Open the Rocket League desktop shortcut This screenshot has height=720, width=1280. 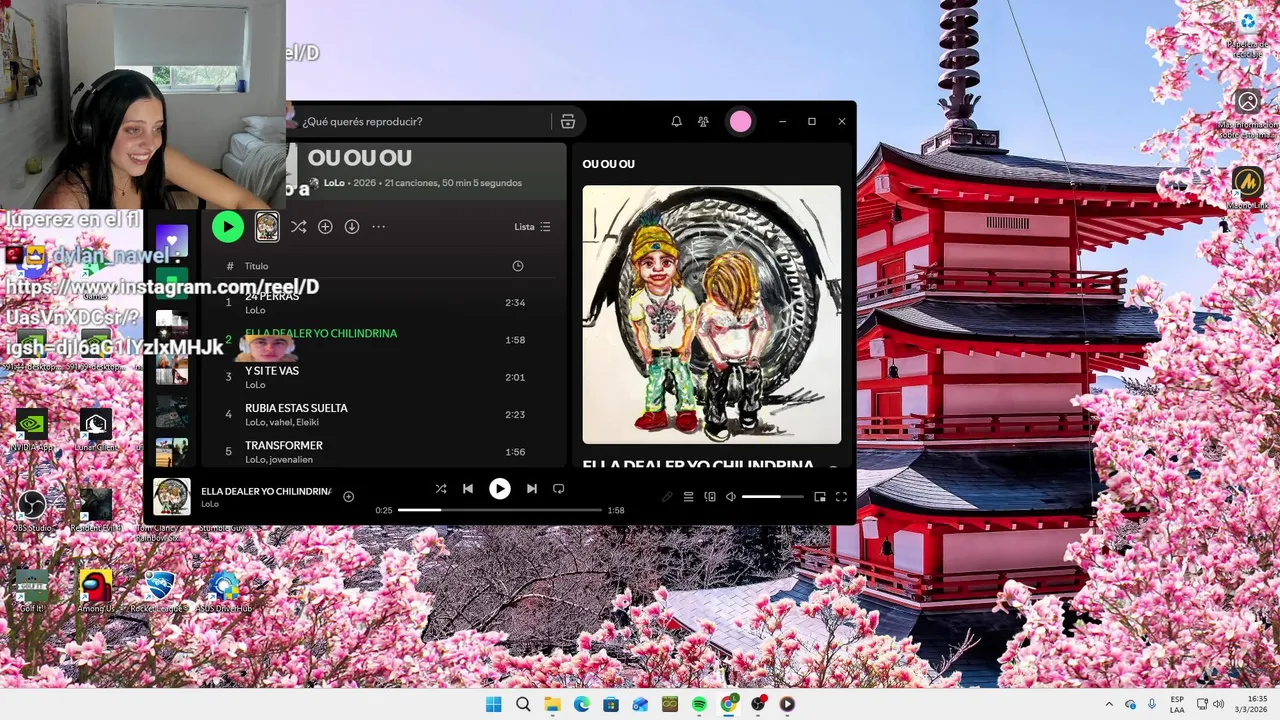pyautogui.click(x=160, y=591)
